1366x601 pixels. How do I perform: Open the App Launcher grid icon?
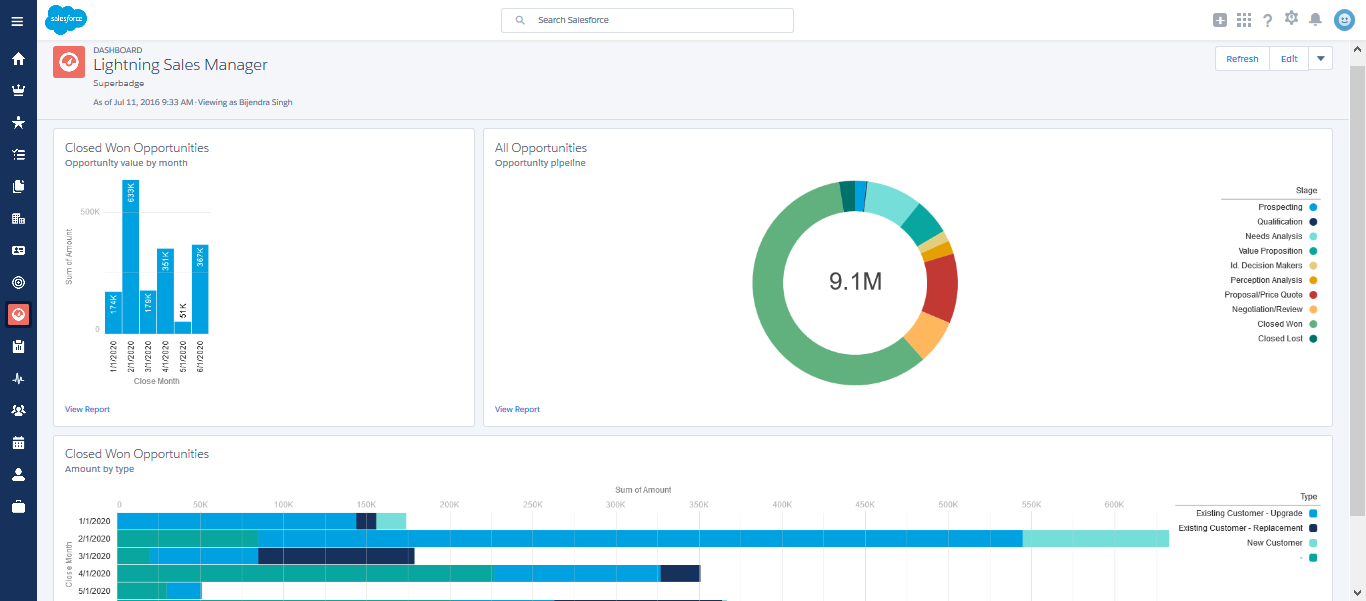tap(1244, 20)
